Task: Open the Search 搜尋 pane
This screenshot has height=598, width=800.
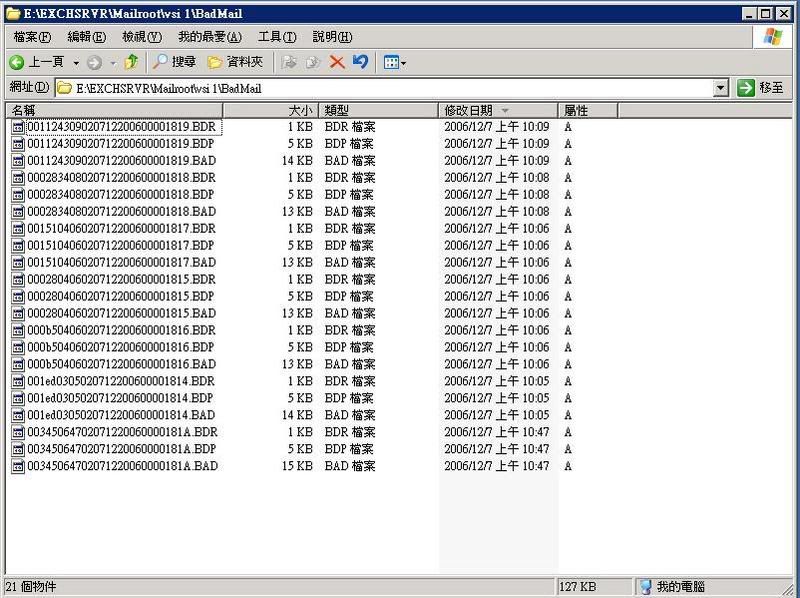Action: point(175,62)
